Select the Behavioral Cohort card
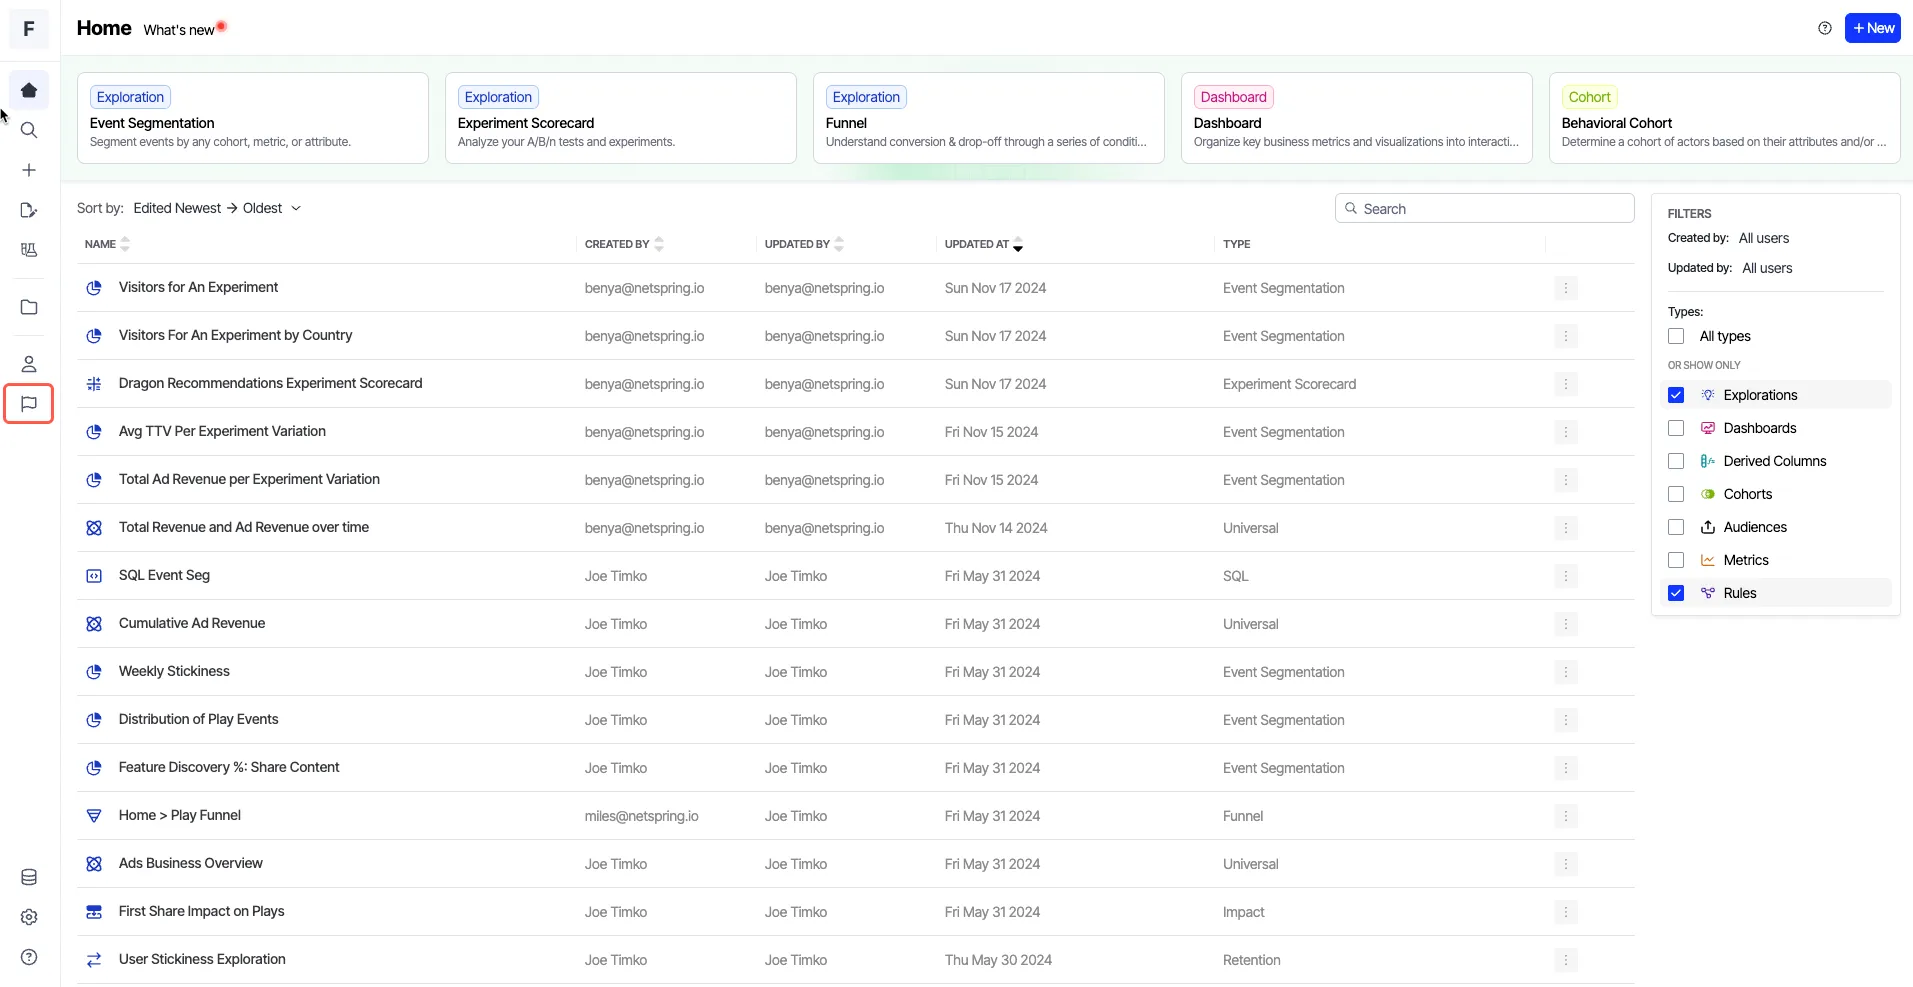This screenshot has height=987, width=1913. click(1725, 118)
